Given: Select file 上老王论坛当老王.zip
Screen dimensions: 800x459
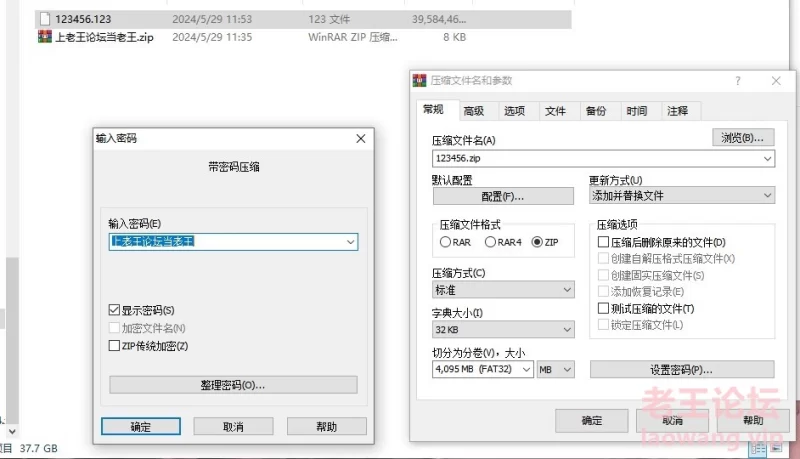Looking at the screenshot, I should [x=104, y=37].
